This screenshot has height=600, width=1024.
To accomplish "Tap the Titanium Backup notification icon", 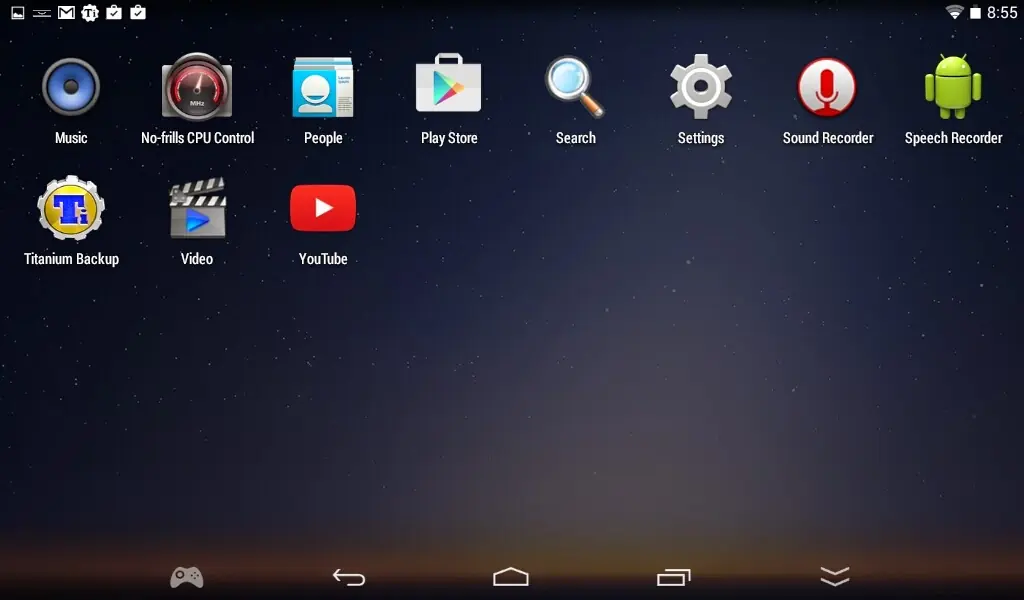I will [x=90, y=12].
